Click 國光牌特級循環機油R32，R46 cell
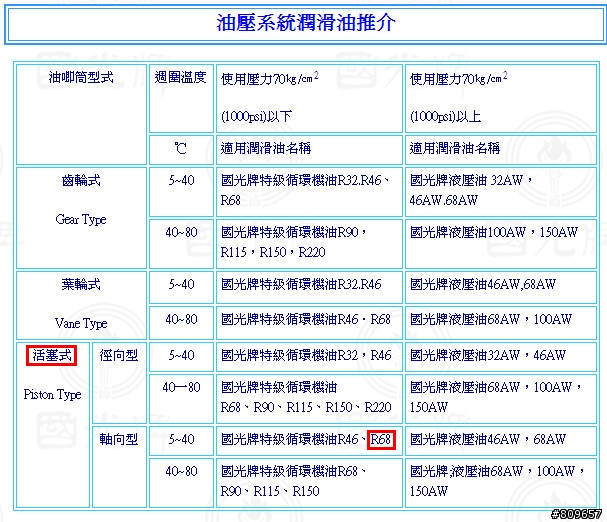 [x=309, y=357]
